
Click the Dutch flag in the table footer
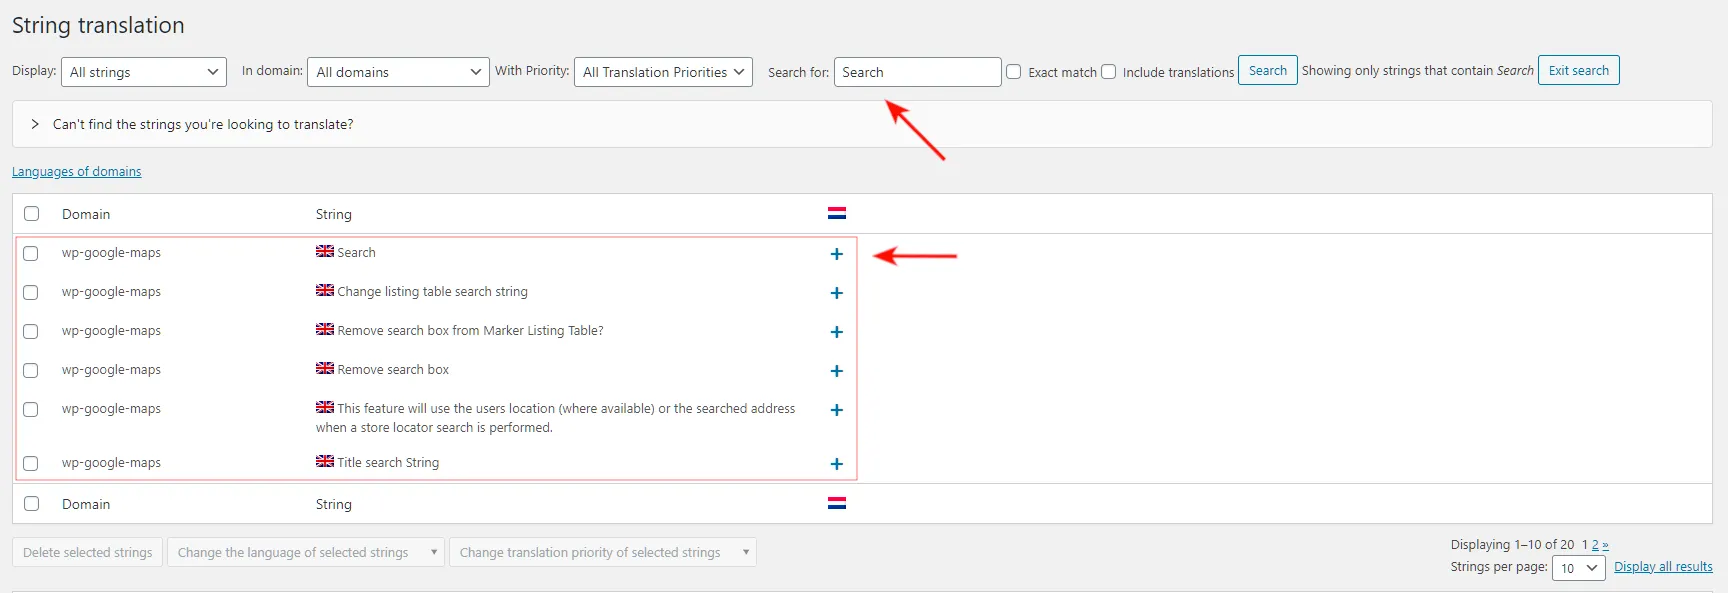coord(837,503)
